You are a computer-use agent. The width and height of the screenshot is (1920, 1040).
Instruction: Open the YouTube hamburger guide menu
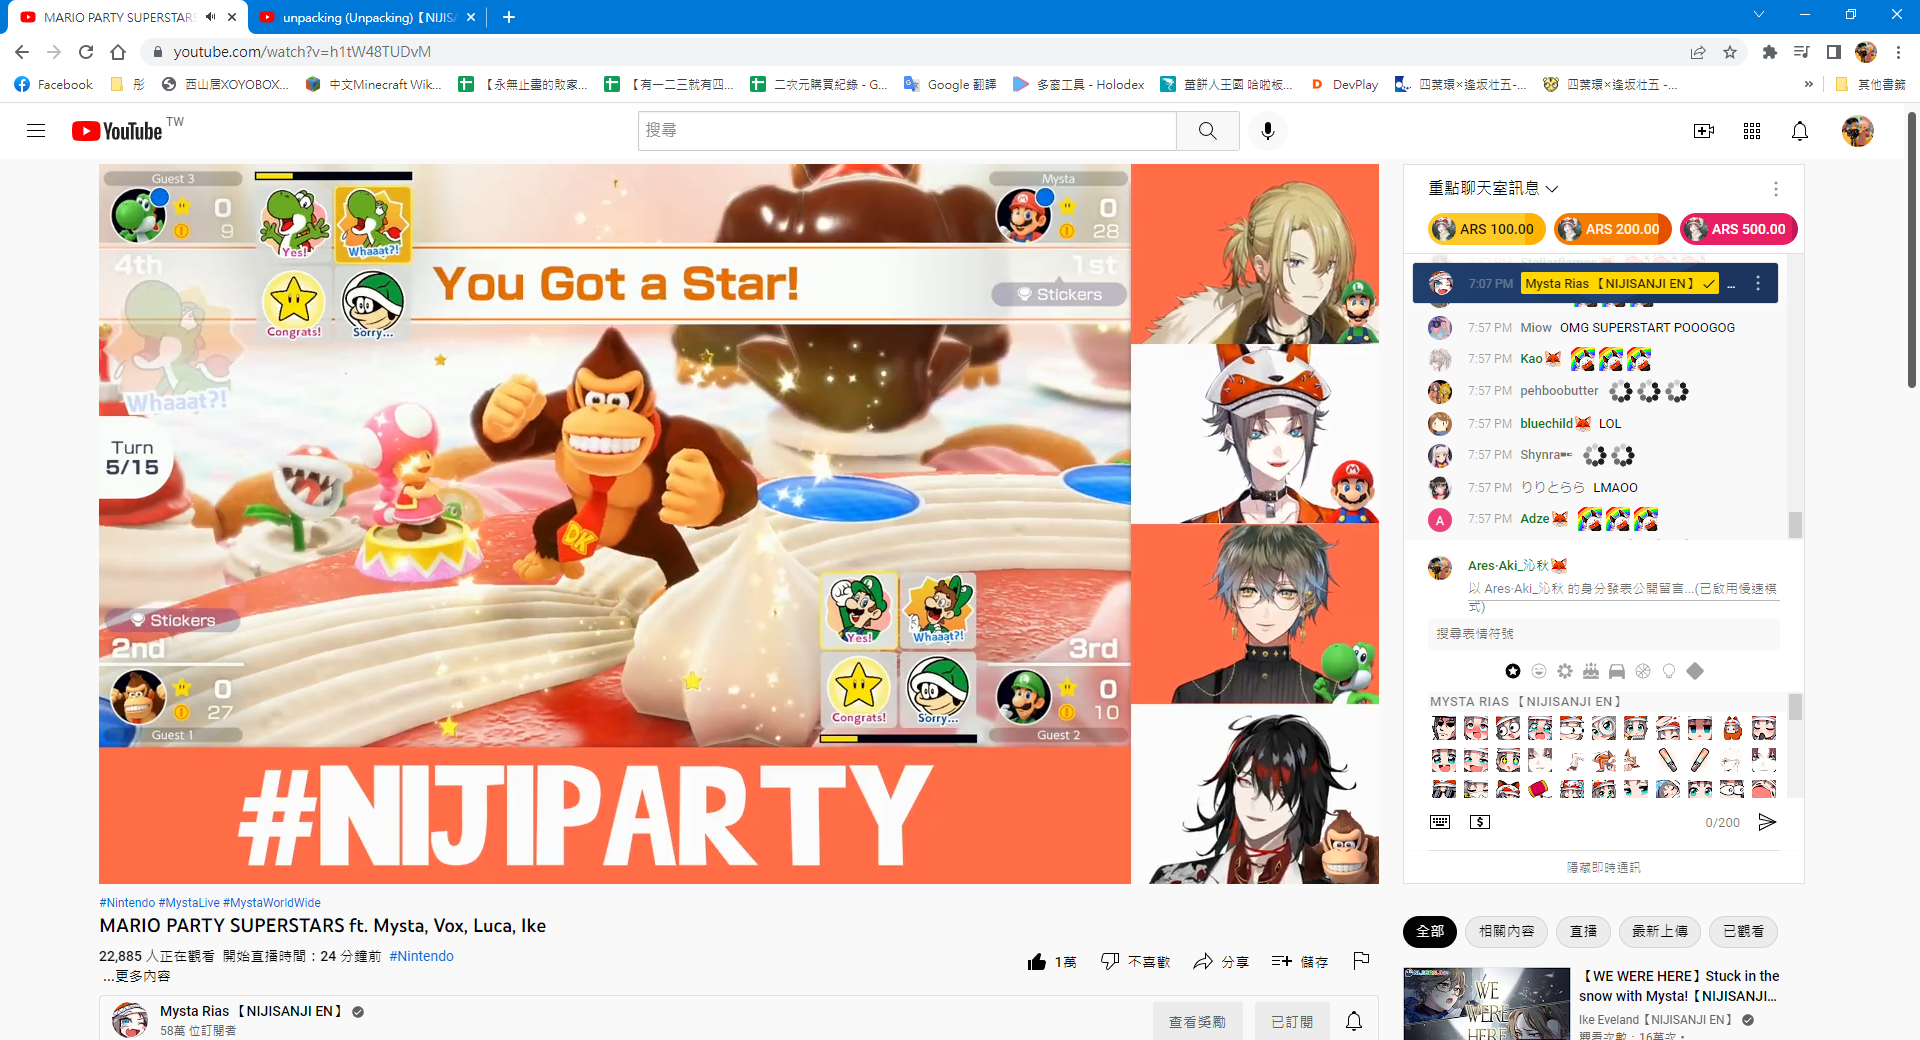point(36,131)
